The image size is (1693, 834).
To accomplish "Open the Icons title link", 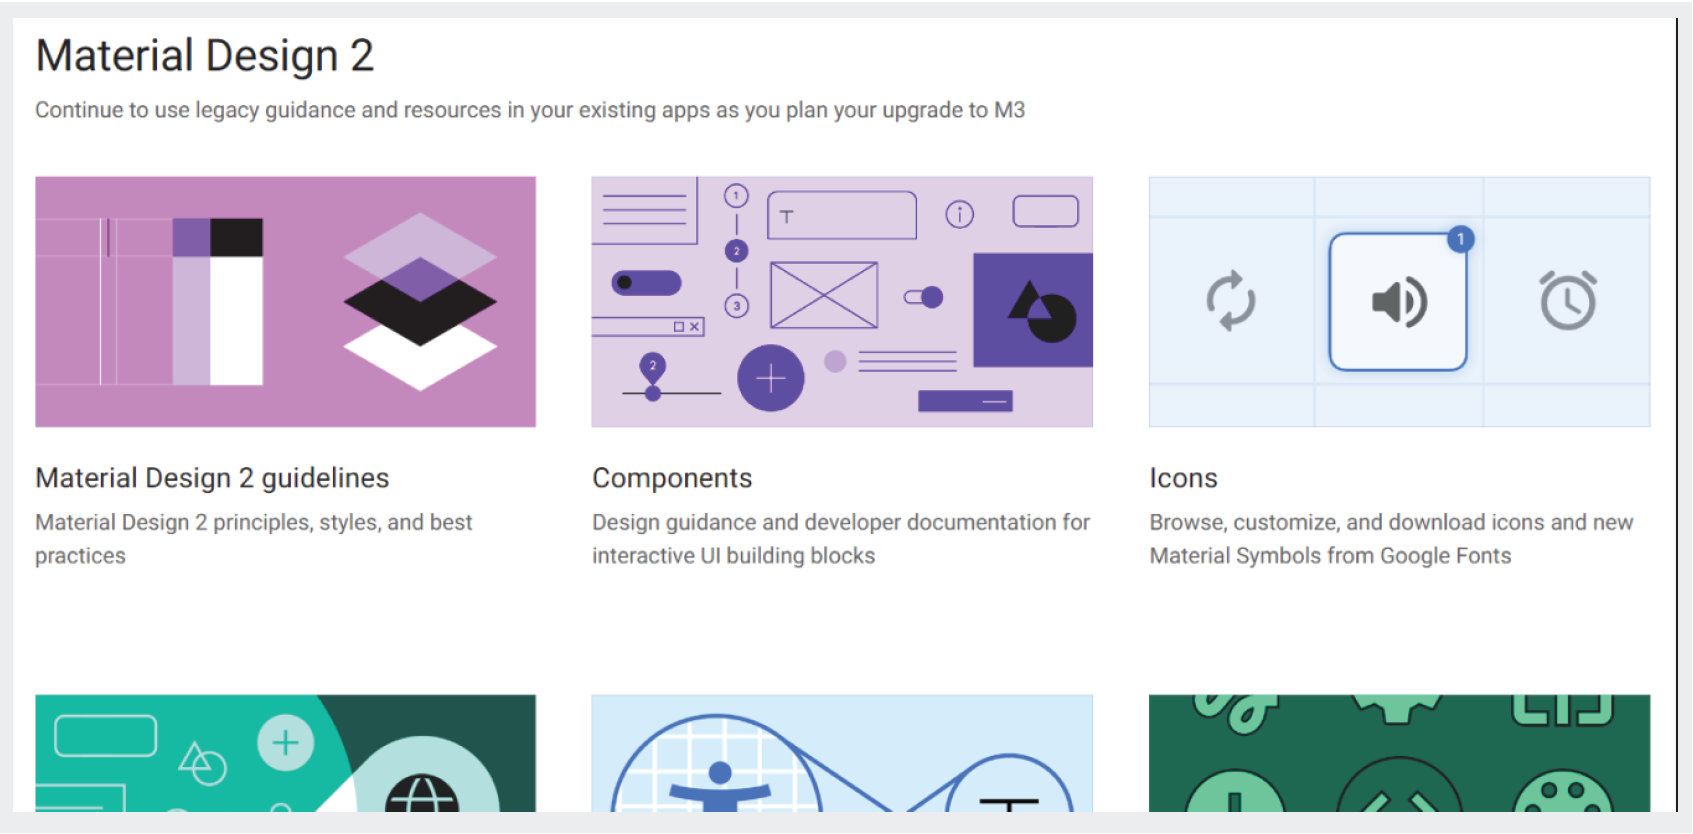I will [x=1183, y=478].
